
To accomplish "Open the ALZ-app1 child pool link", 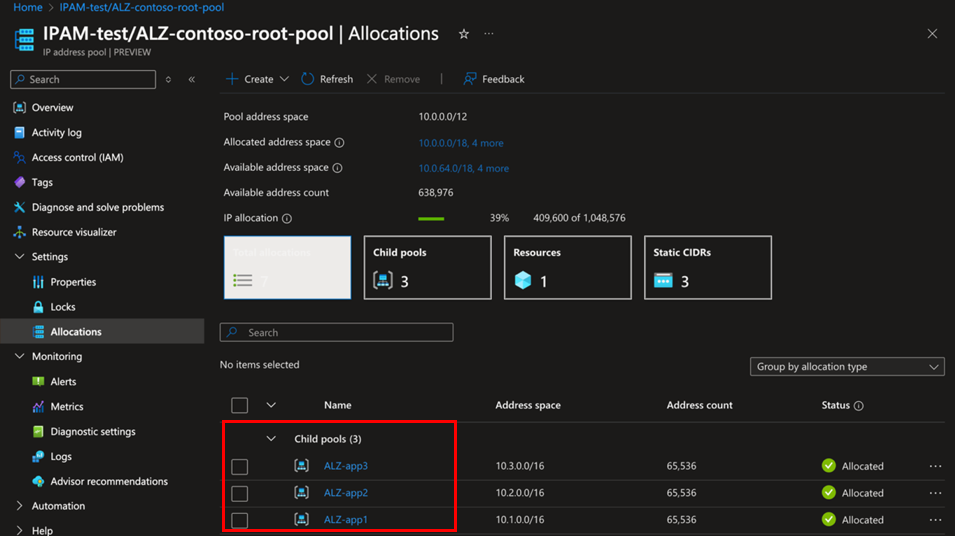I will (346, 520).
